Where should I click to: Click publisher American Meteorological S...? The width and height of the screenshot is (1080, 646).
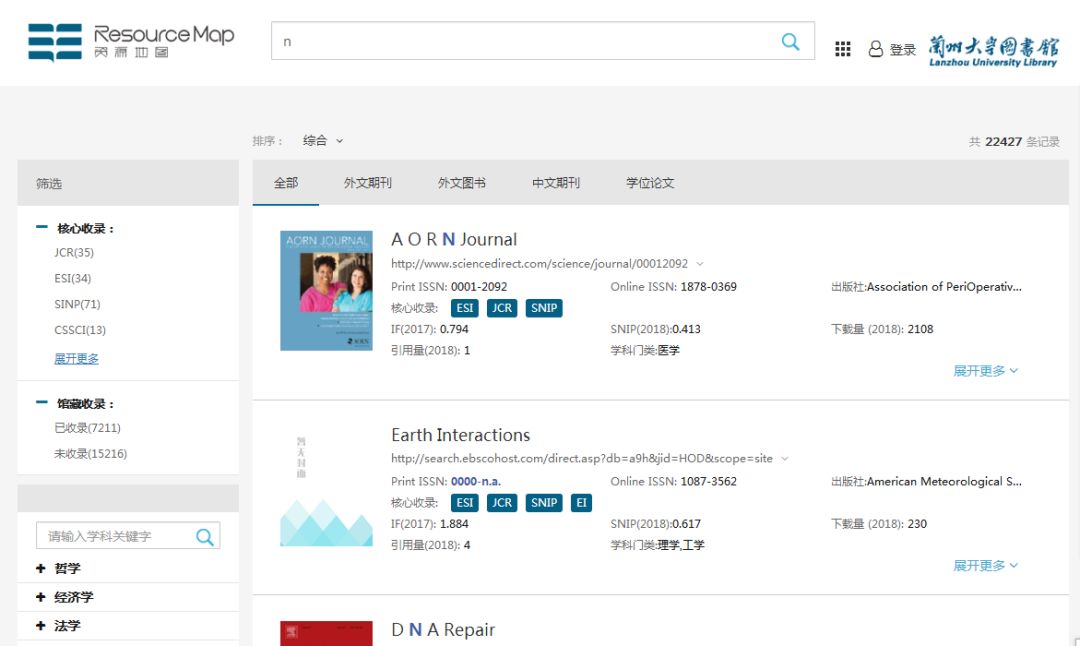[x=944, y=482]
